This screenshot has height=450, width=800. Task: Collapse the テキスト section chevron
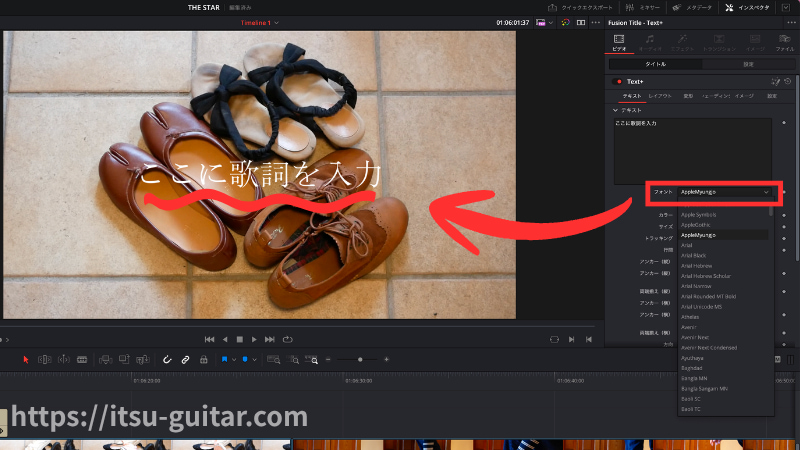tap(615, 110)
